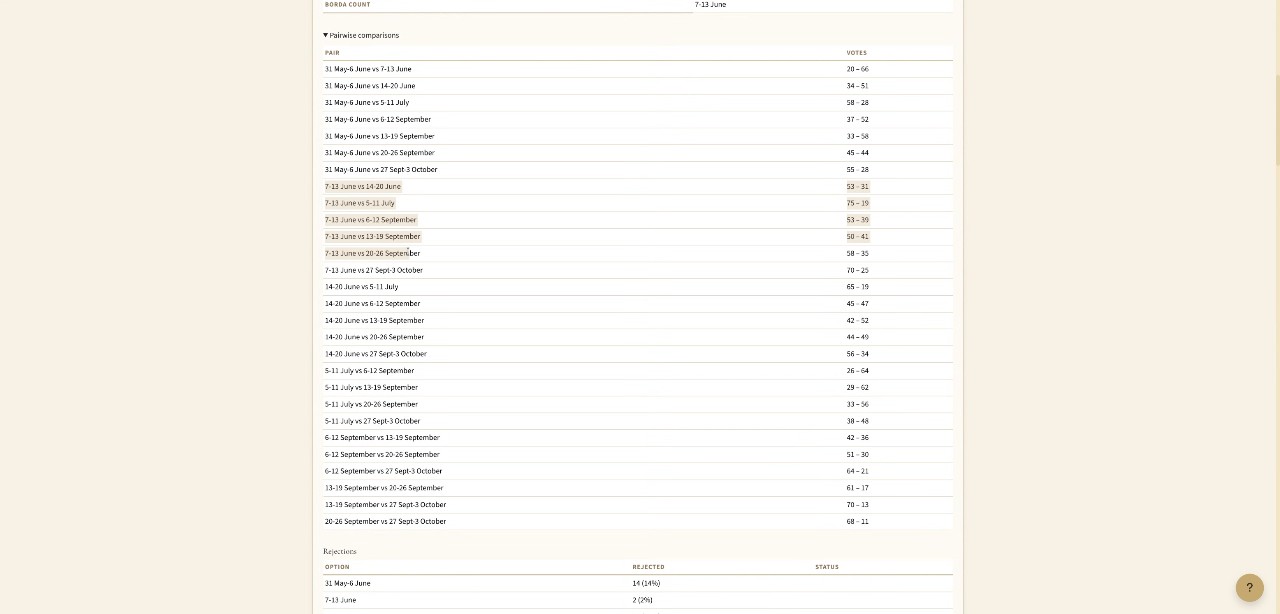Click the 61 – 17 votes value

[857, 488]
